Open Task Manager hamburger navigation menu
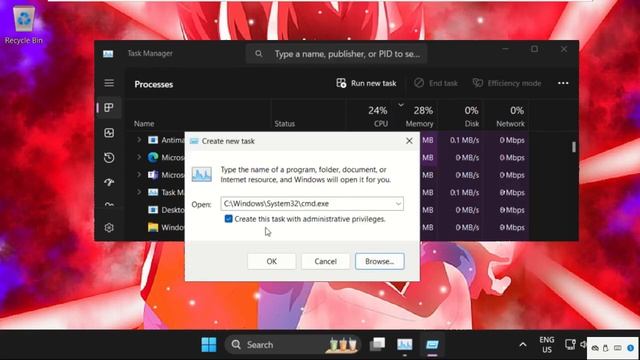The height and width of the screenshot is (360, 640). pyautogui.click(x=109, y=83)
